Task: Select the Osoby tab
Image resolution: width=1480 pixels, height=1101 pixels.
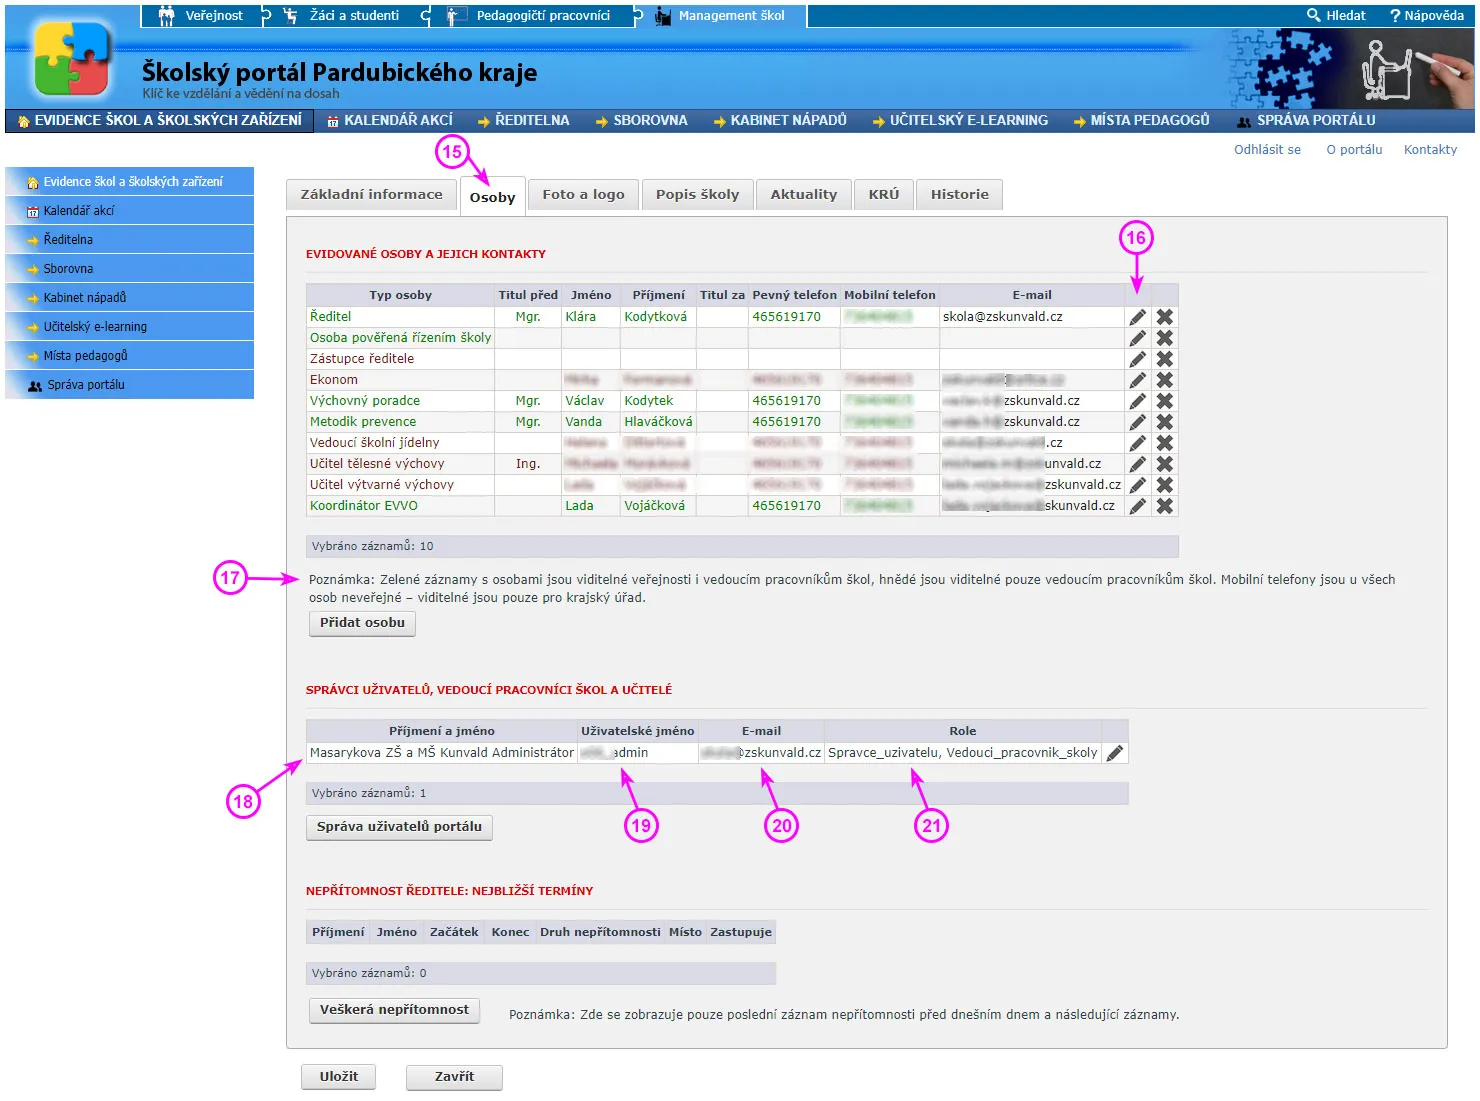Action: (492, 197)
